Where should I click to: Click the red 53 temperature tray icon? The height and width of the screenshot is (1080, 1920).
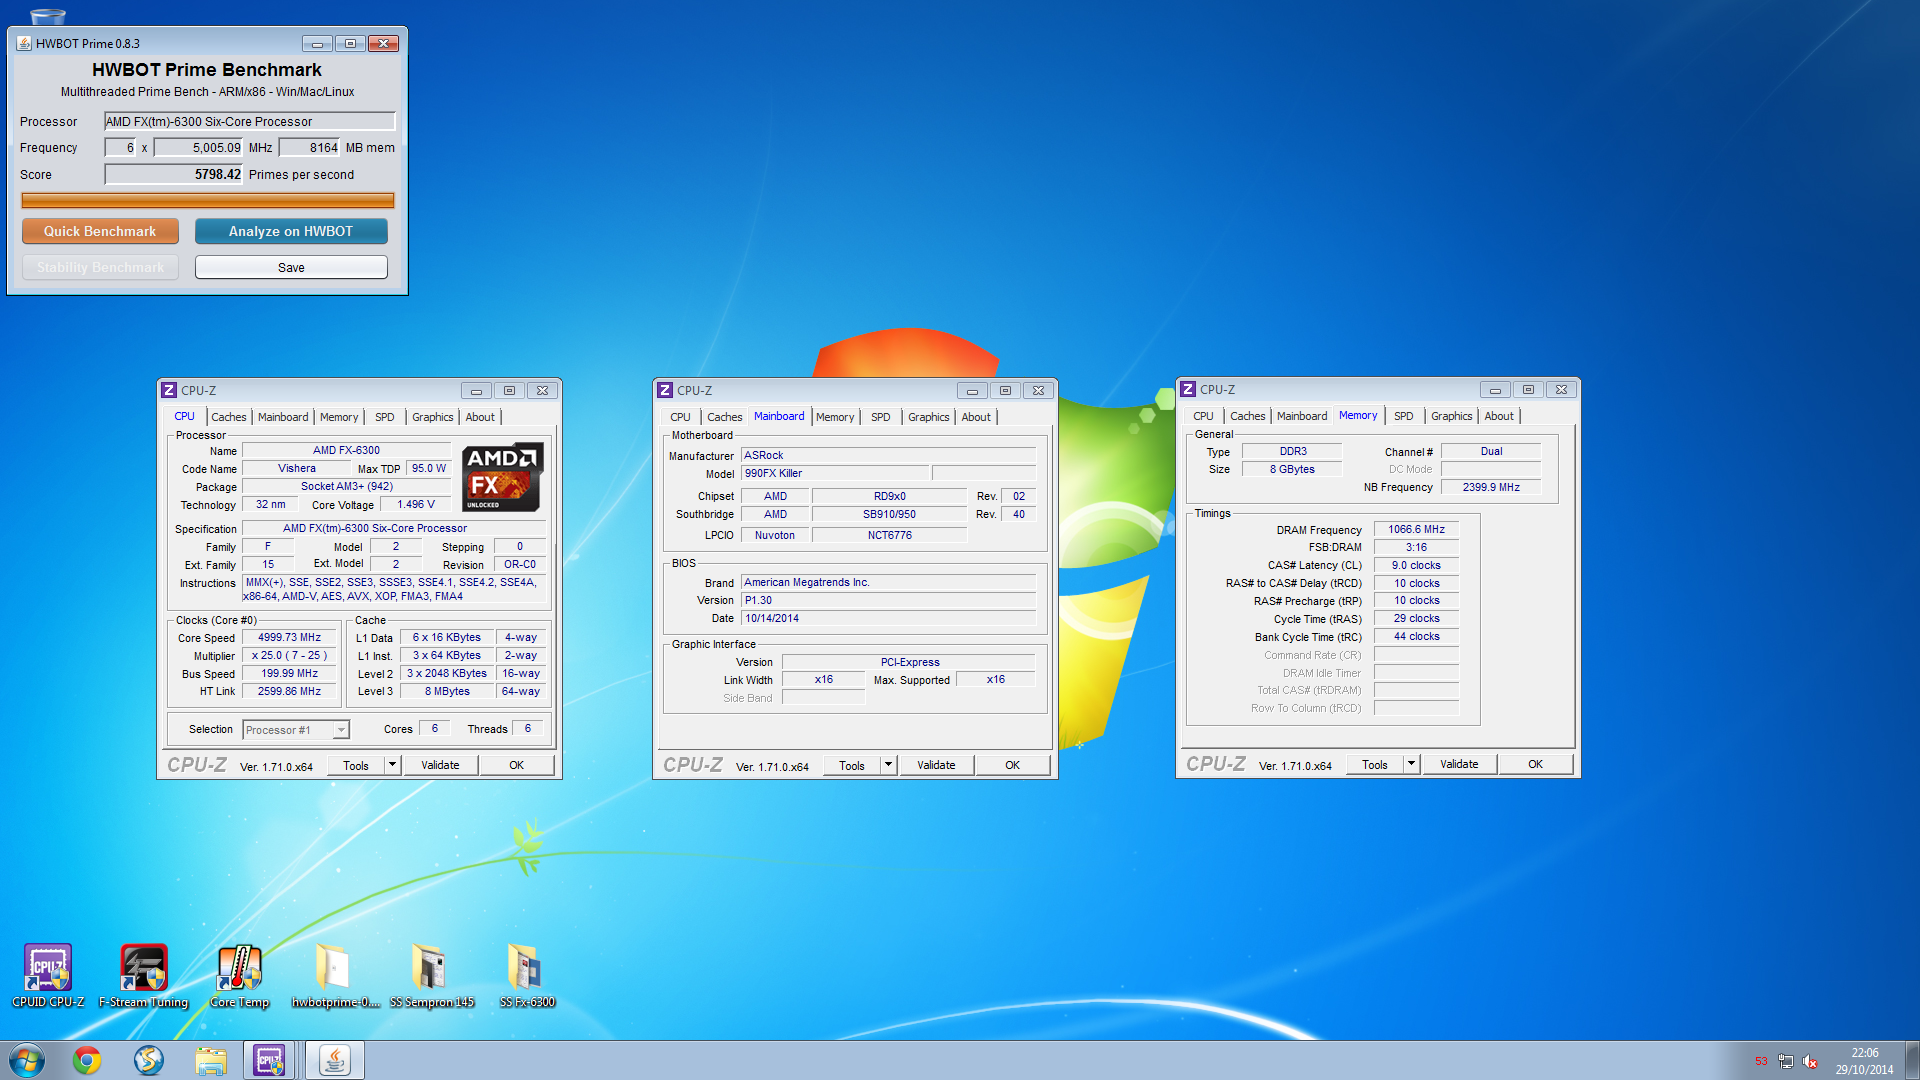pyautogui.click(x=1761, y=1062)
